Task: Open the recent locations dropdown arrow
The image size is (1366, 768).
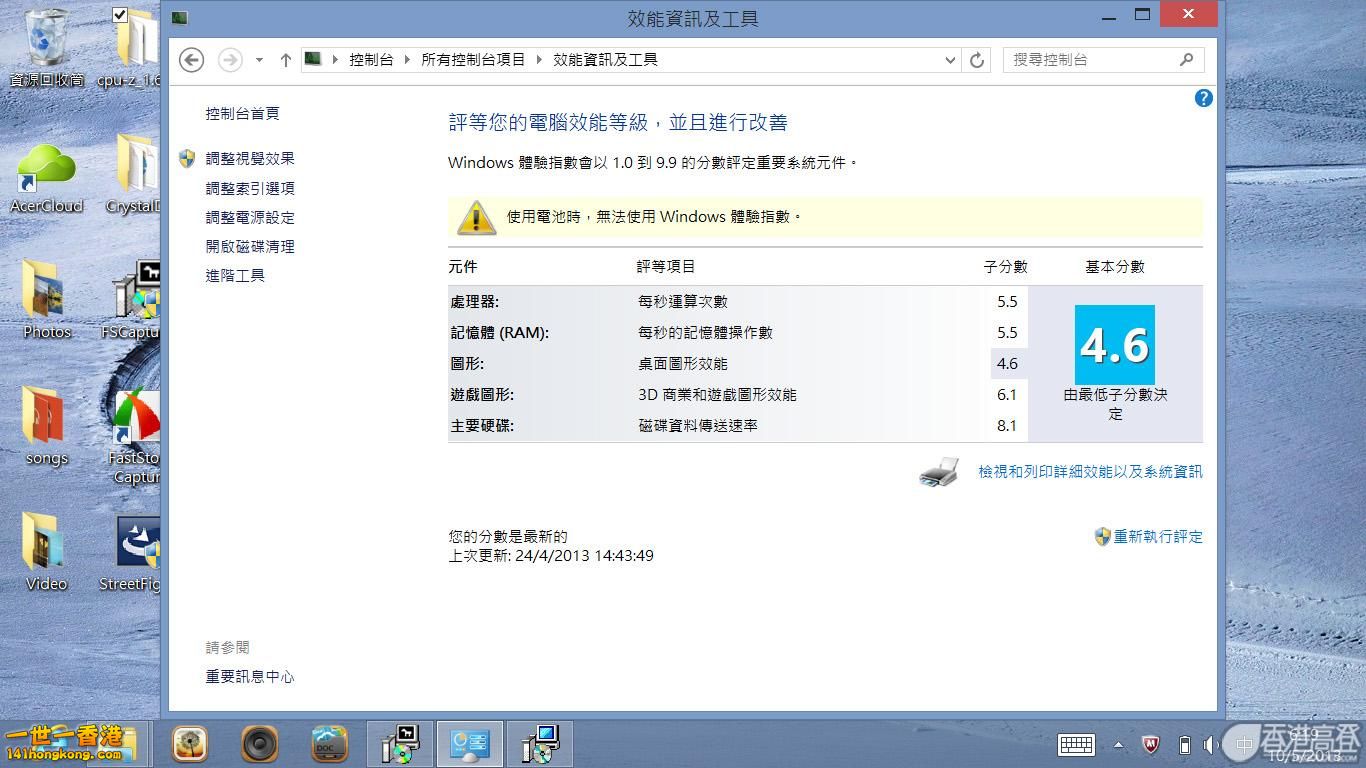Action: click(259, 60)
